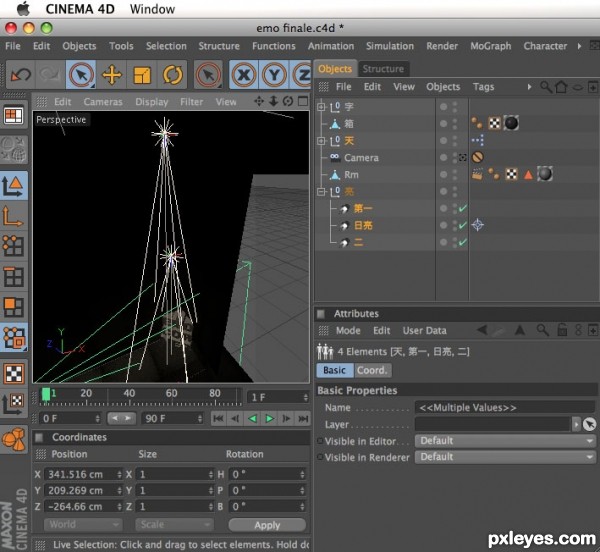Show more Object Manager menus arrow
This screenshot has width=600, height=552.
coord(529,87)
